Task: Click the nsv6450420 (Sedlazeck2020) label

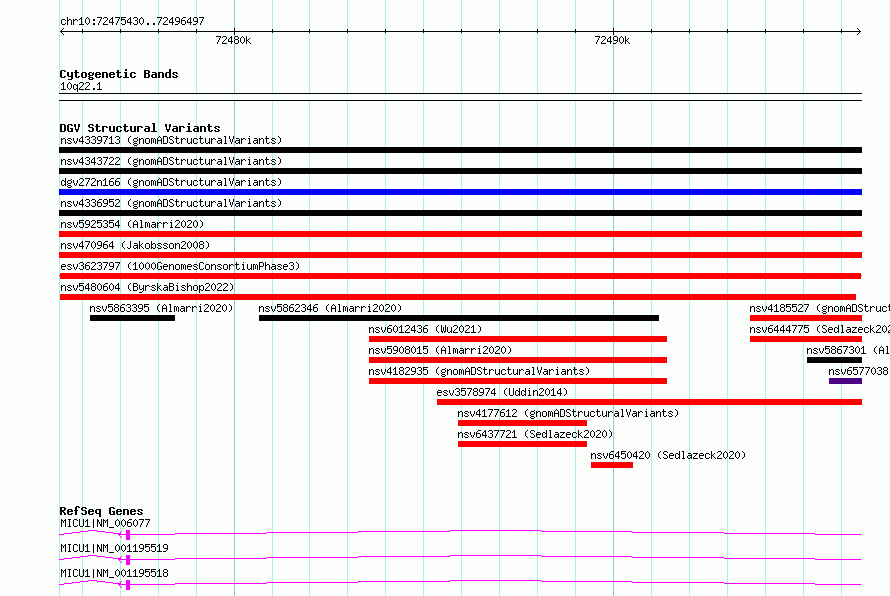Action: (668, 455)
